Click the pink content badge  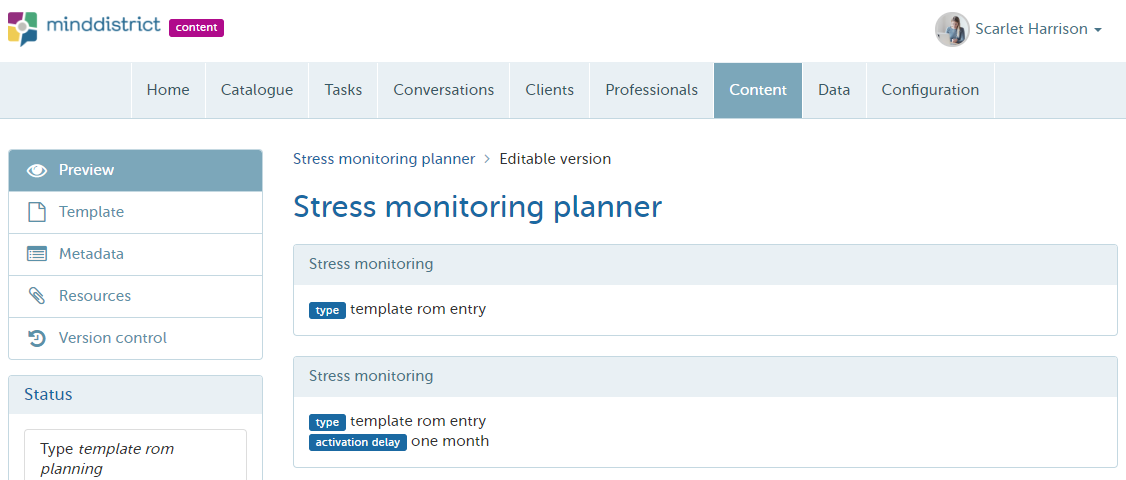click(x=196, y=27)
